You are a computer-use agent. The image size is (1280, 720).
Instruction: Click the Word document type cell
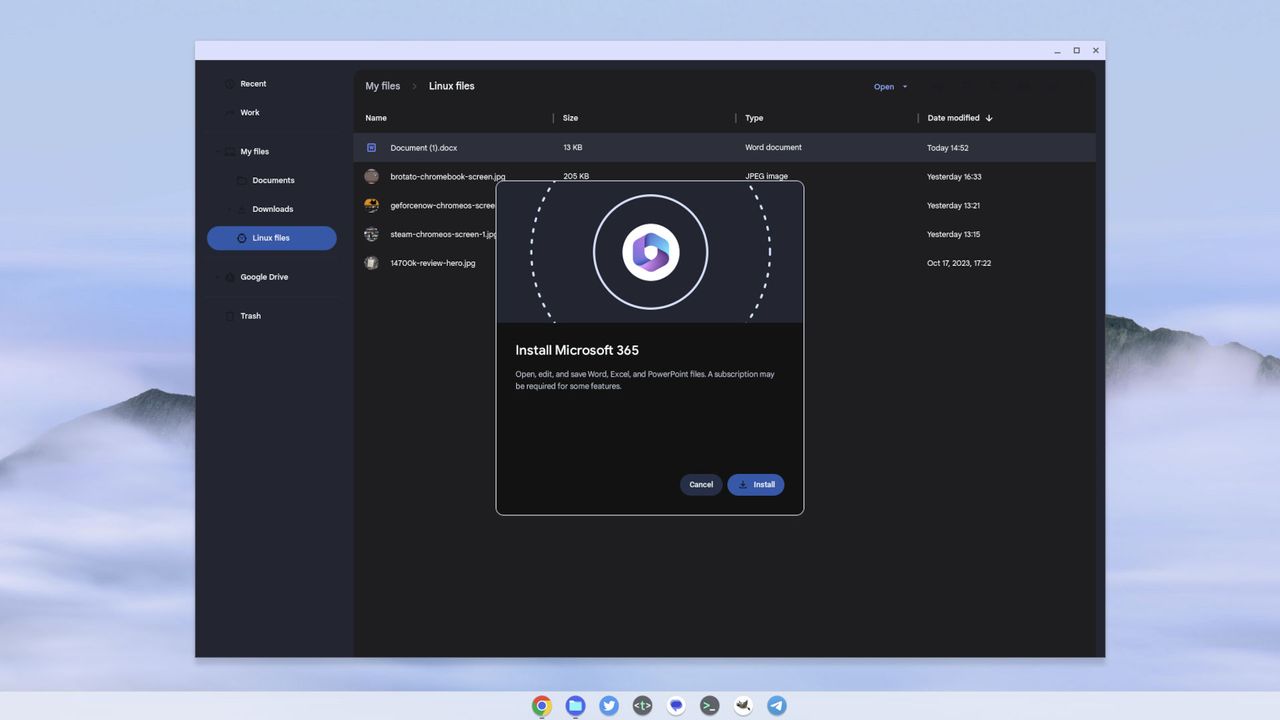click(773, 148)
